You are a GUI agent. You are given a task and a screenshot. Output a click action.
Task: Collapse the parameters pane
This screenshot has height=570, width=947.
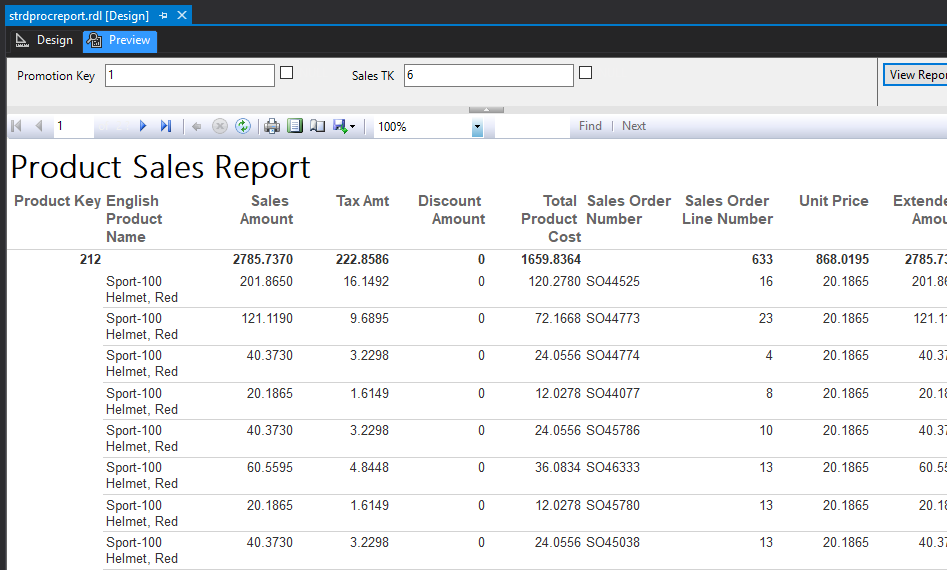point(486,110)
